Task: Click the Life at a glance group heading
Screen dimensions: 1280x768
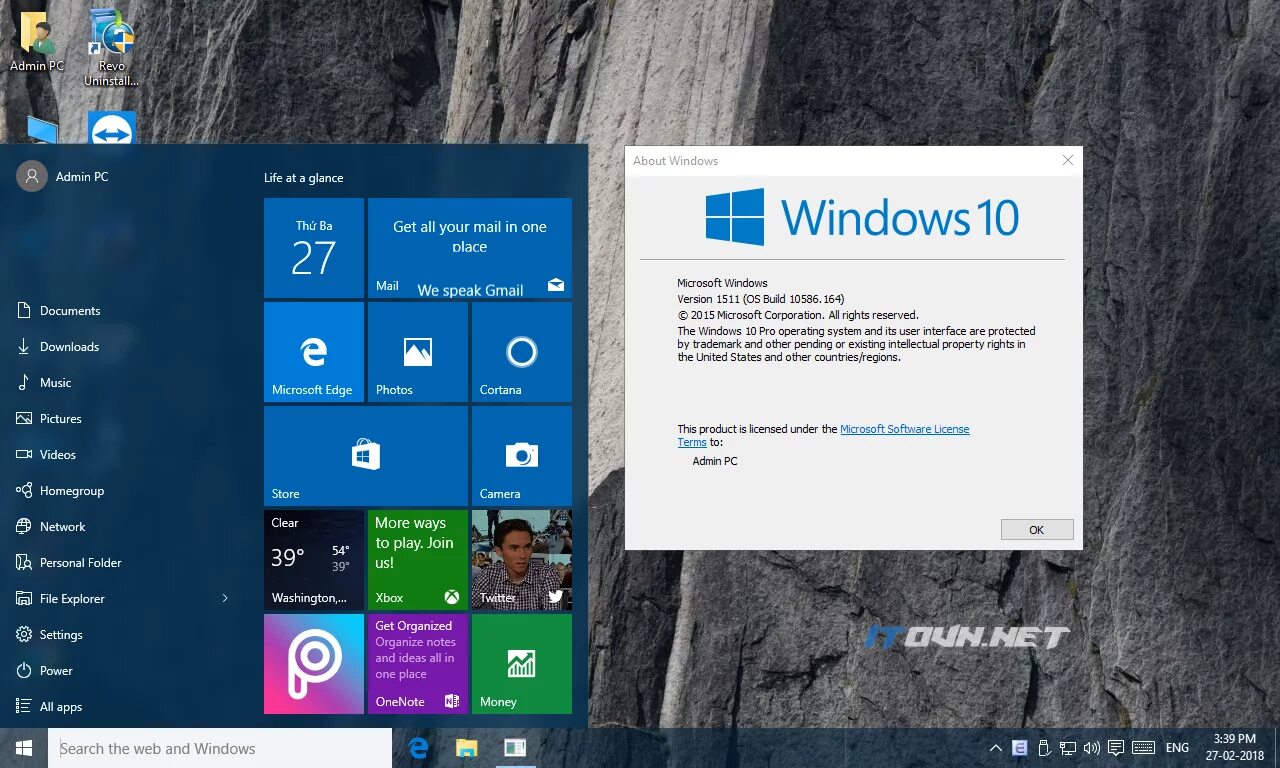Action: 304,178
